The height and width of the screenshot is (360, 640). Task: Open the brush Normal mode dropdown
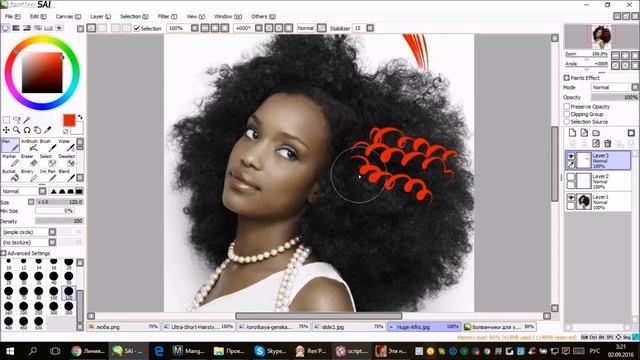pyautogui.click(x=24, y=191)
